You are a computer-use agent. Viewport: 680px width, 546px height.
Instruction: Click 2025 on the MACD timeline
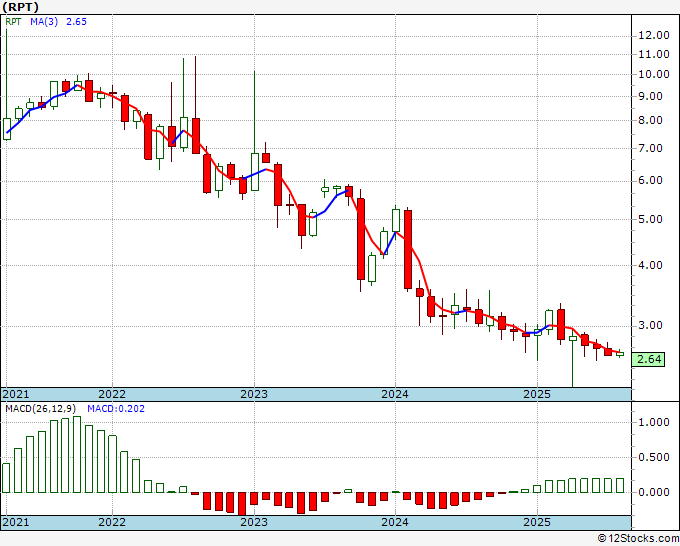pyautogui.click(x=537, y=522)
